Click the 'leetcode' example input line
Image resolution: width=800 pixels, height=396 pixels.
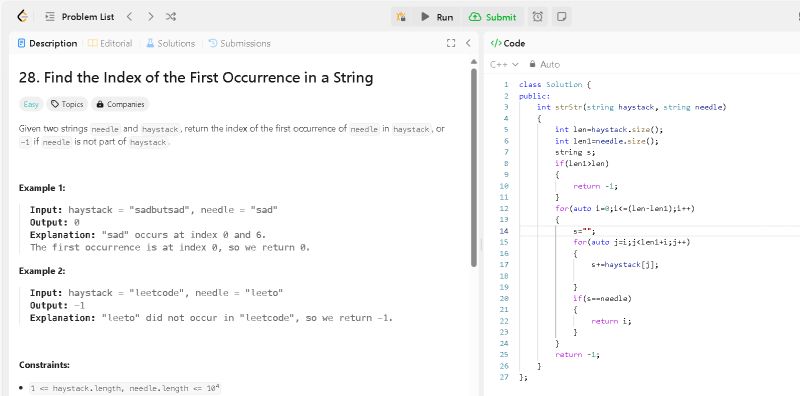coord(156,293)
